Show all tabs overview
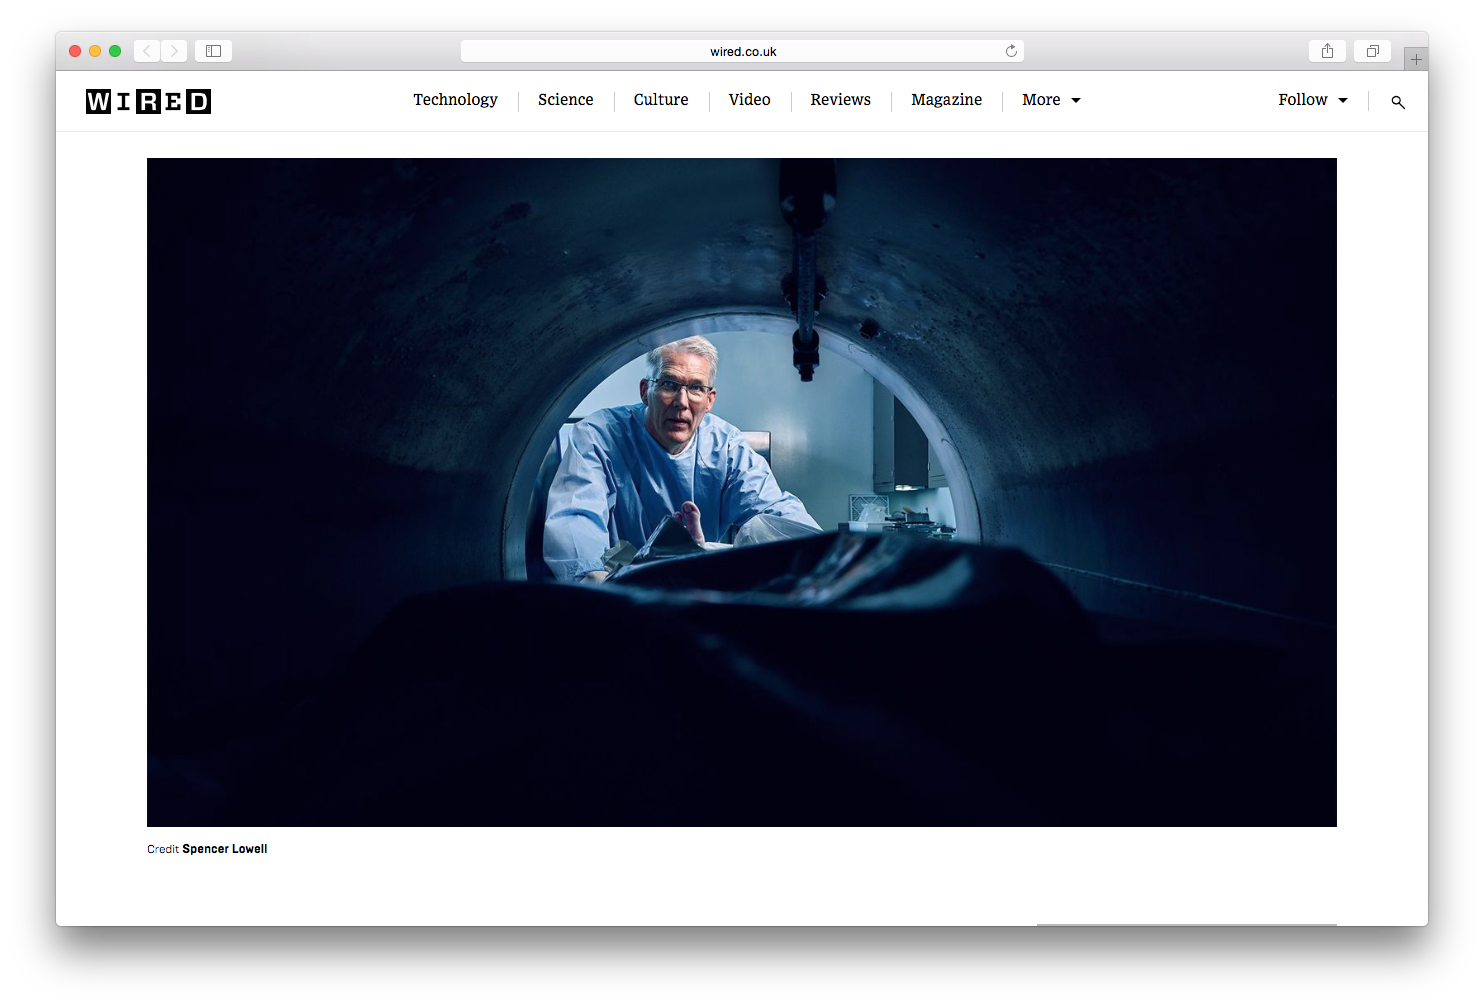1484x1006 pixels. (x=1372, y=51)
